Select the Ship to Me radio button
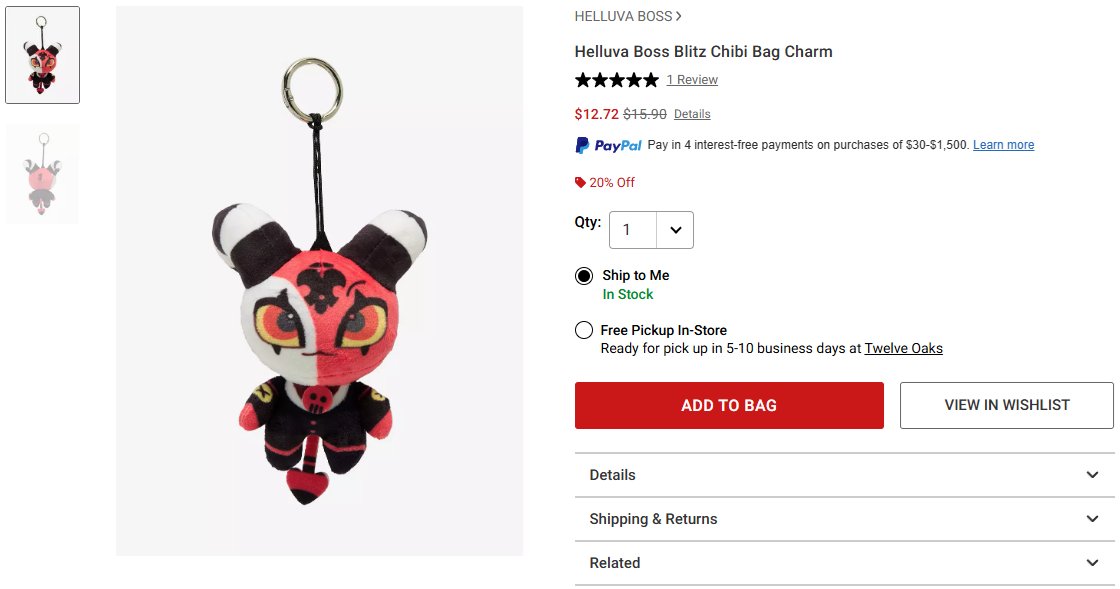The image size is (1120, 589). (x=584, y=276)
